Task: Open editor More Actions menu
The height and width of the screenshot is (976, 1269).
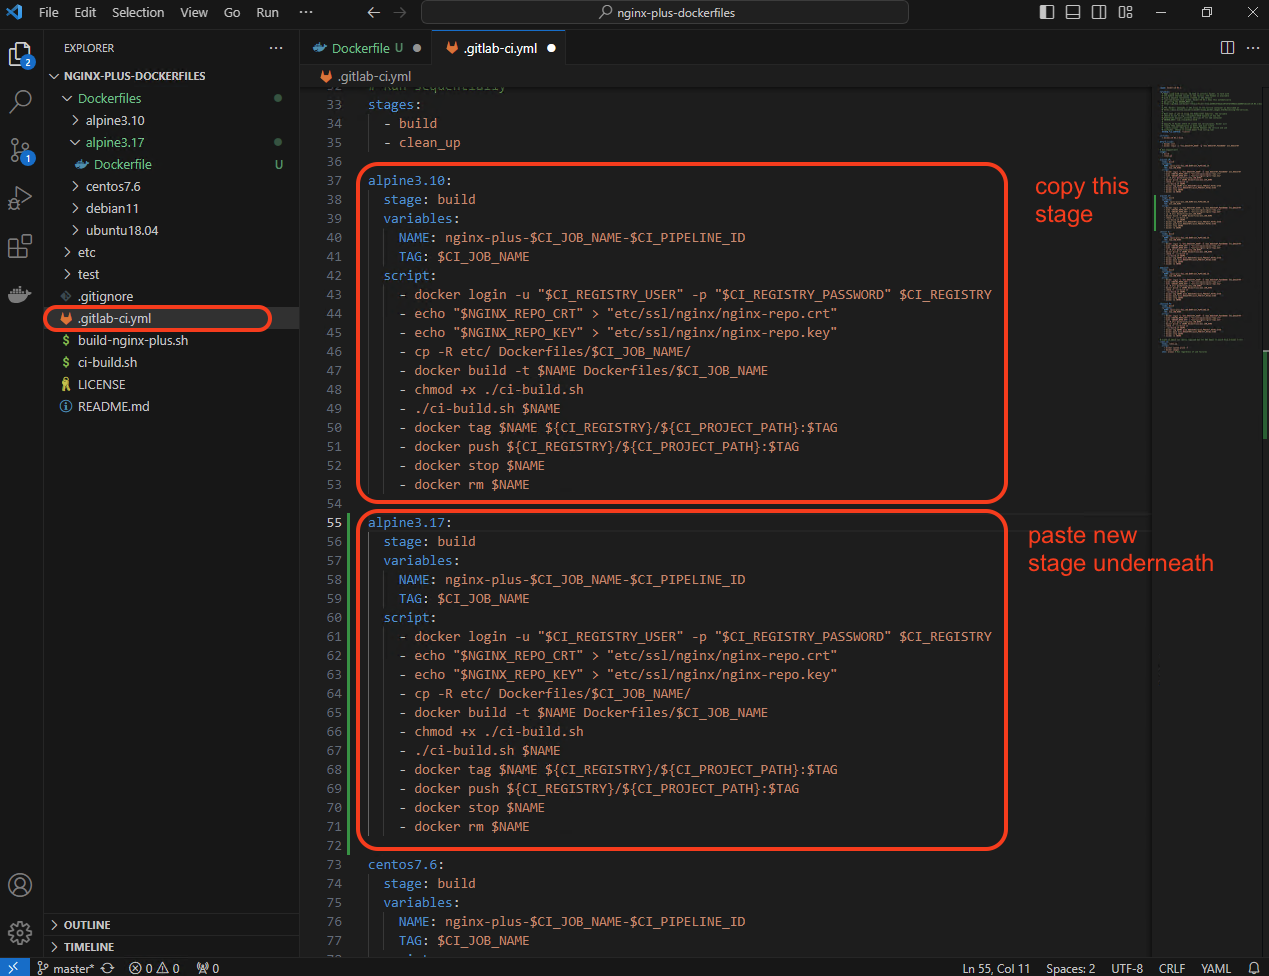Action: coord(1253,48)
